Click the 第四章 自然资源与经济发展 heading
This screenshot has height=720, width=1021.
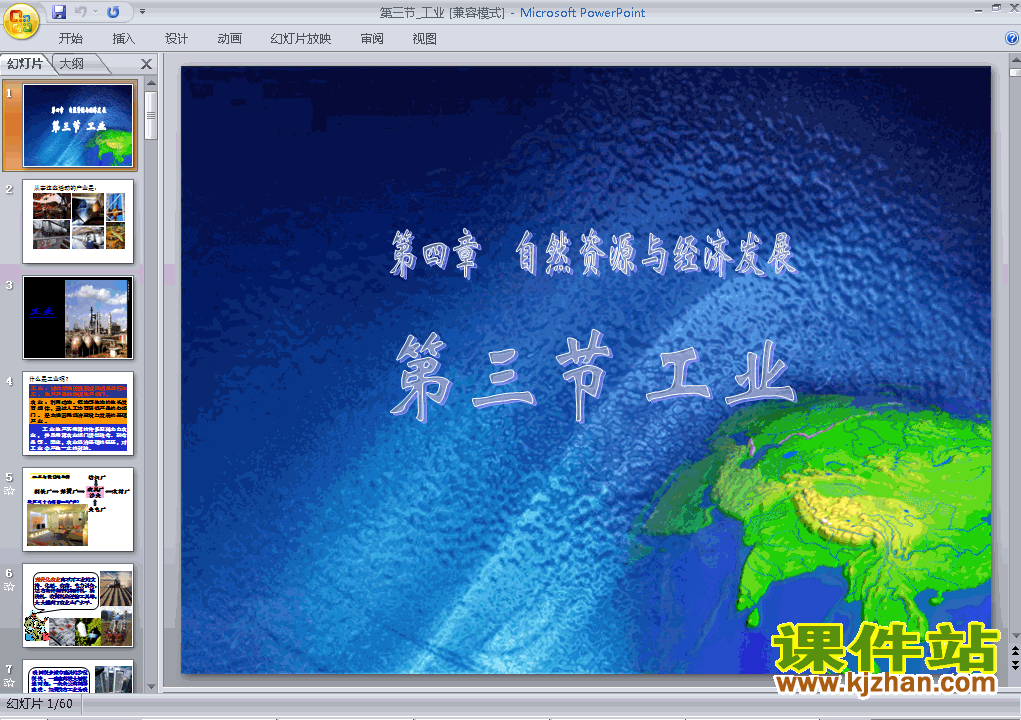point(593,255)
